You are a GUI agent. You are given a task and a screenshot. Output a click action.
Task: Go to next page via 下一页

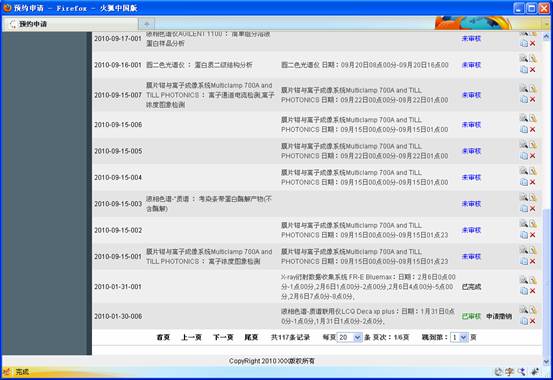point(223,338)
